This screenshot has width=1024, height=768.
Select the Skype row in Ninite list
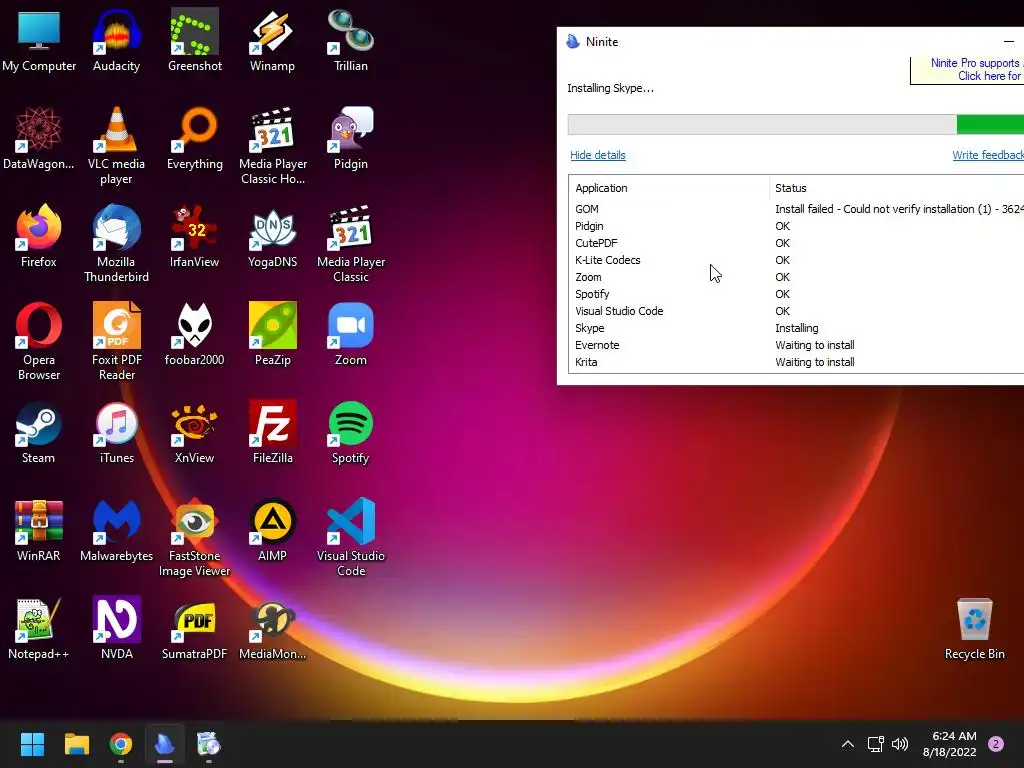click(x=796, y=328)
